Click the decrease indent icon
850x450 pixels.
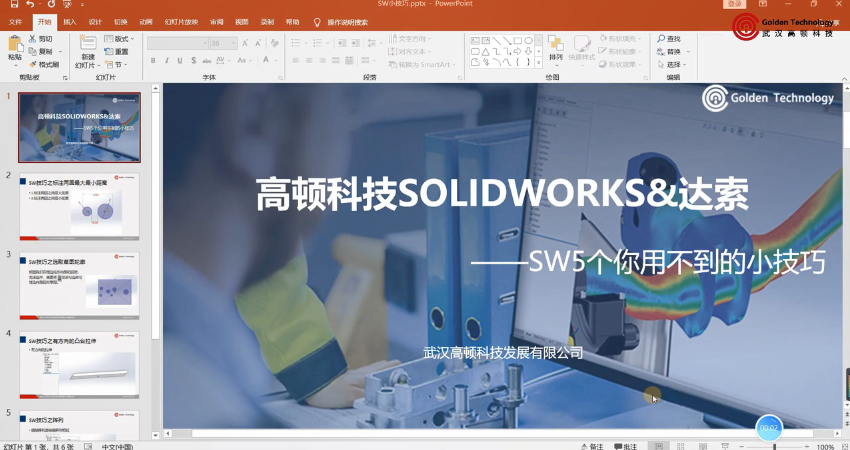pos(342,43)
